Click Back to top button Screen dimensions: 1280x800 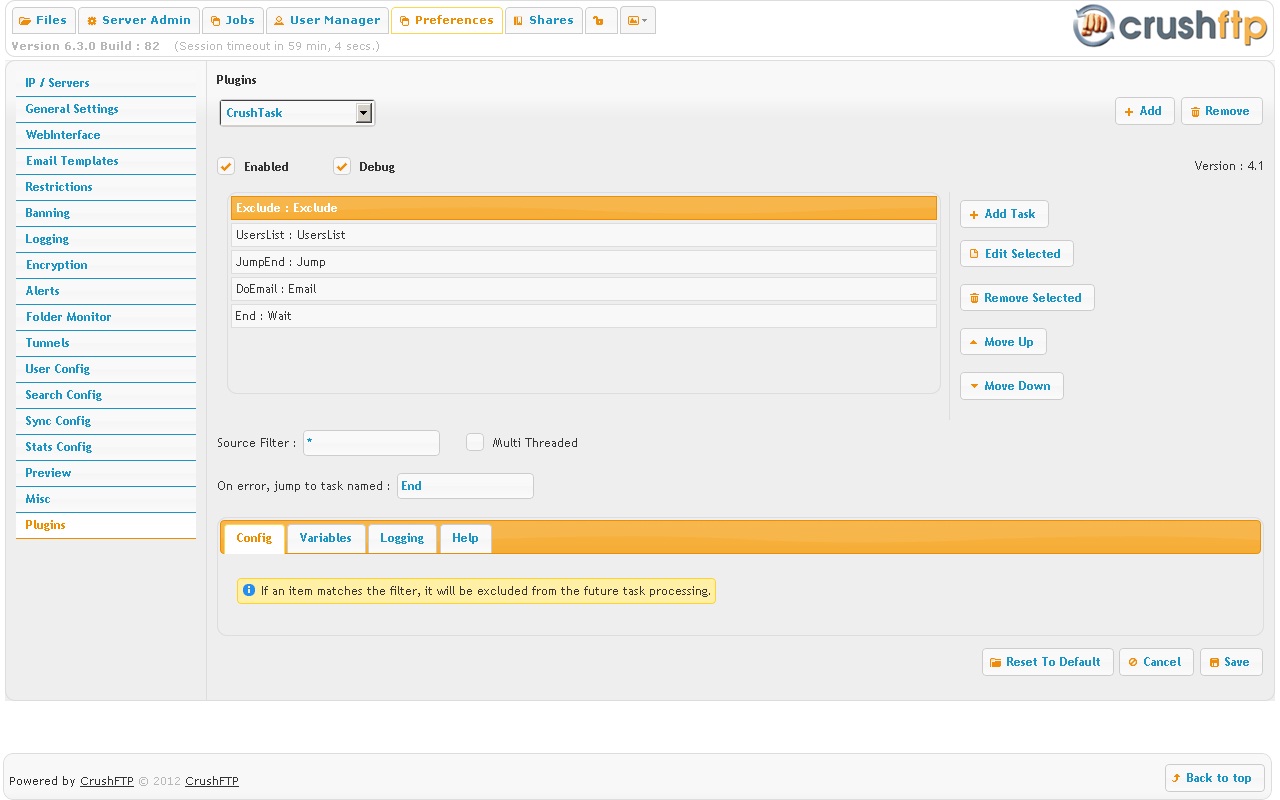tap(1215, 778)
